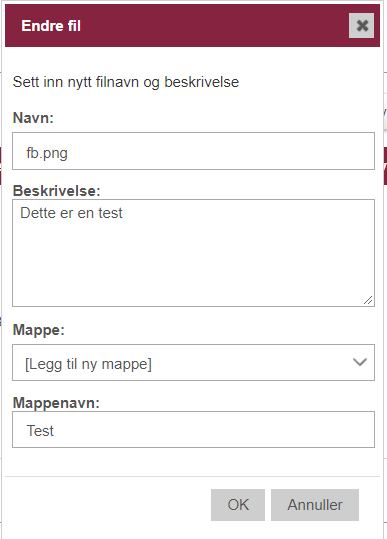The image size is (387, 539).
Task: Click inside the Beskrivelse text area
Action: 194,253
